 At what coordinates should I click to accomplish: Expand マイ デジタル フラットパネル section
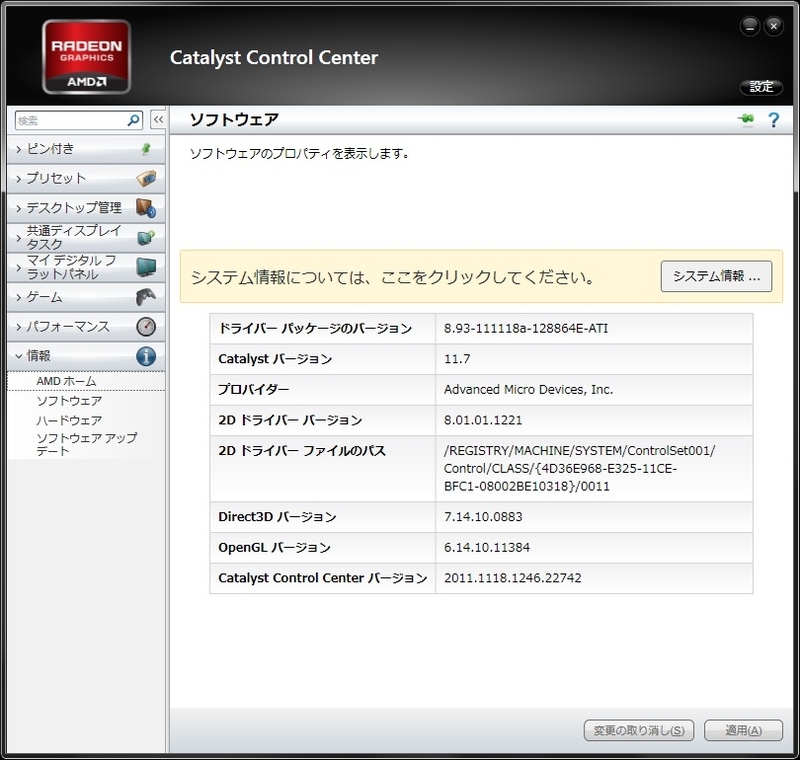click(x=86, y=267)
